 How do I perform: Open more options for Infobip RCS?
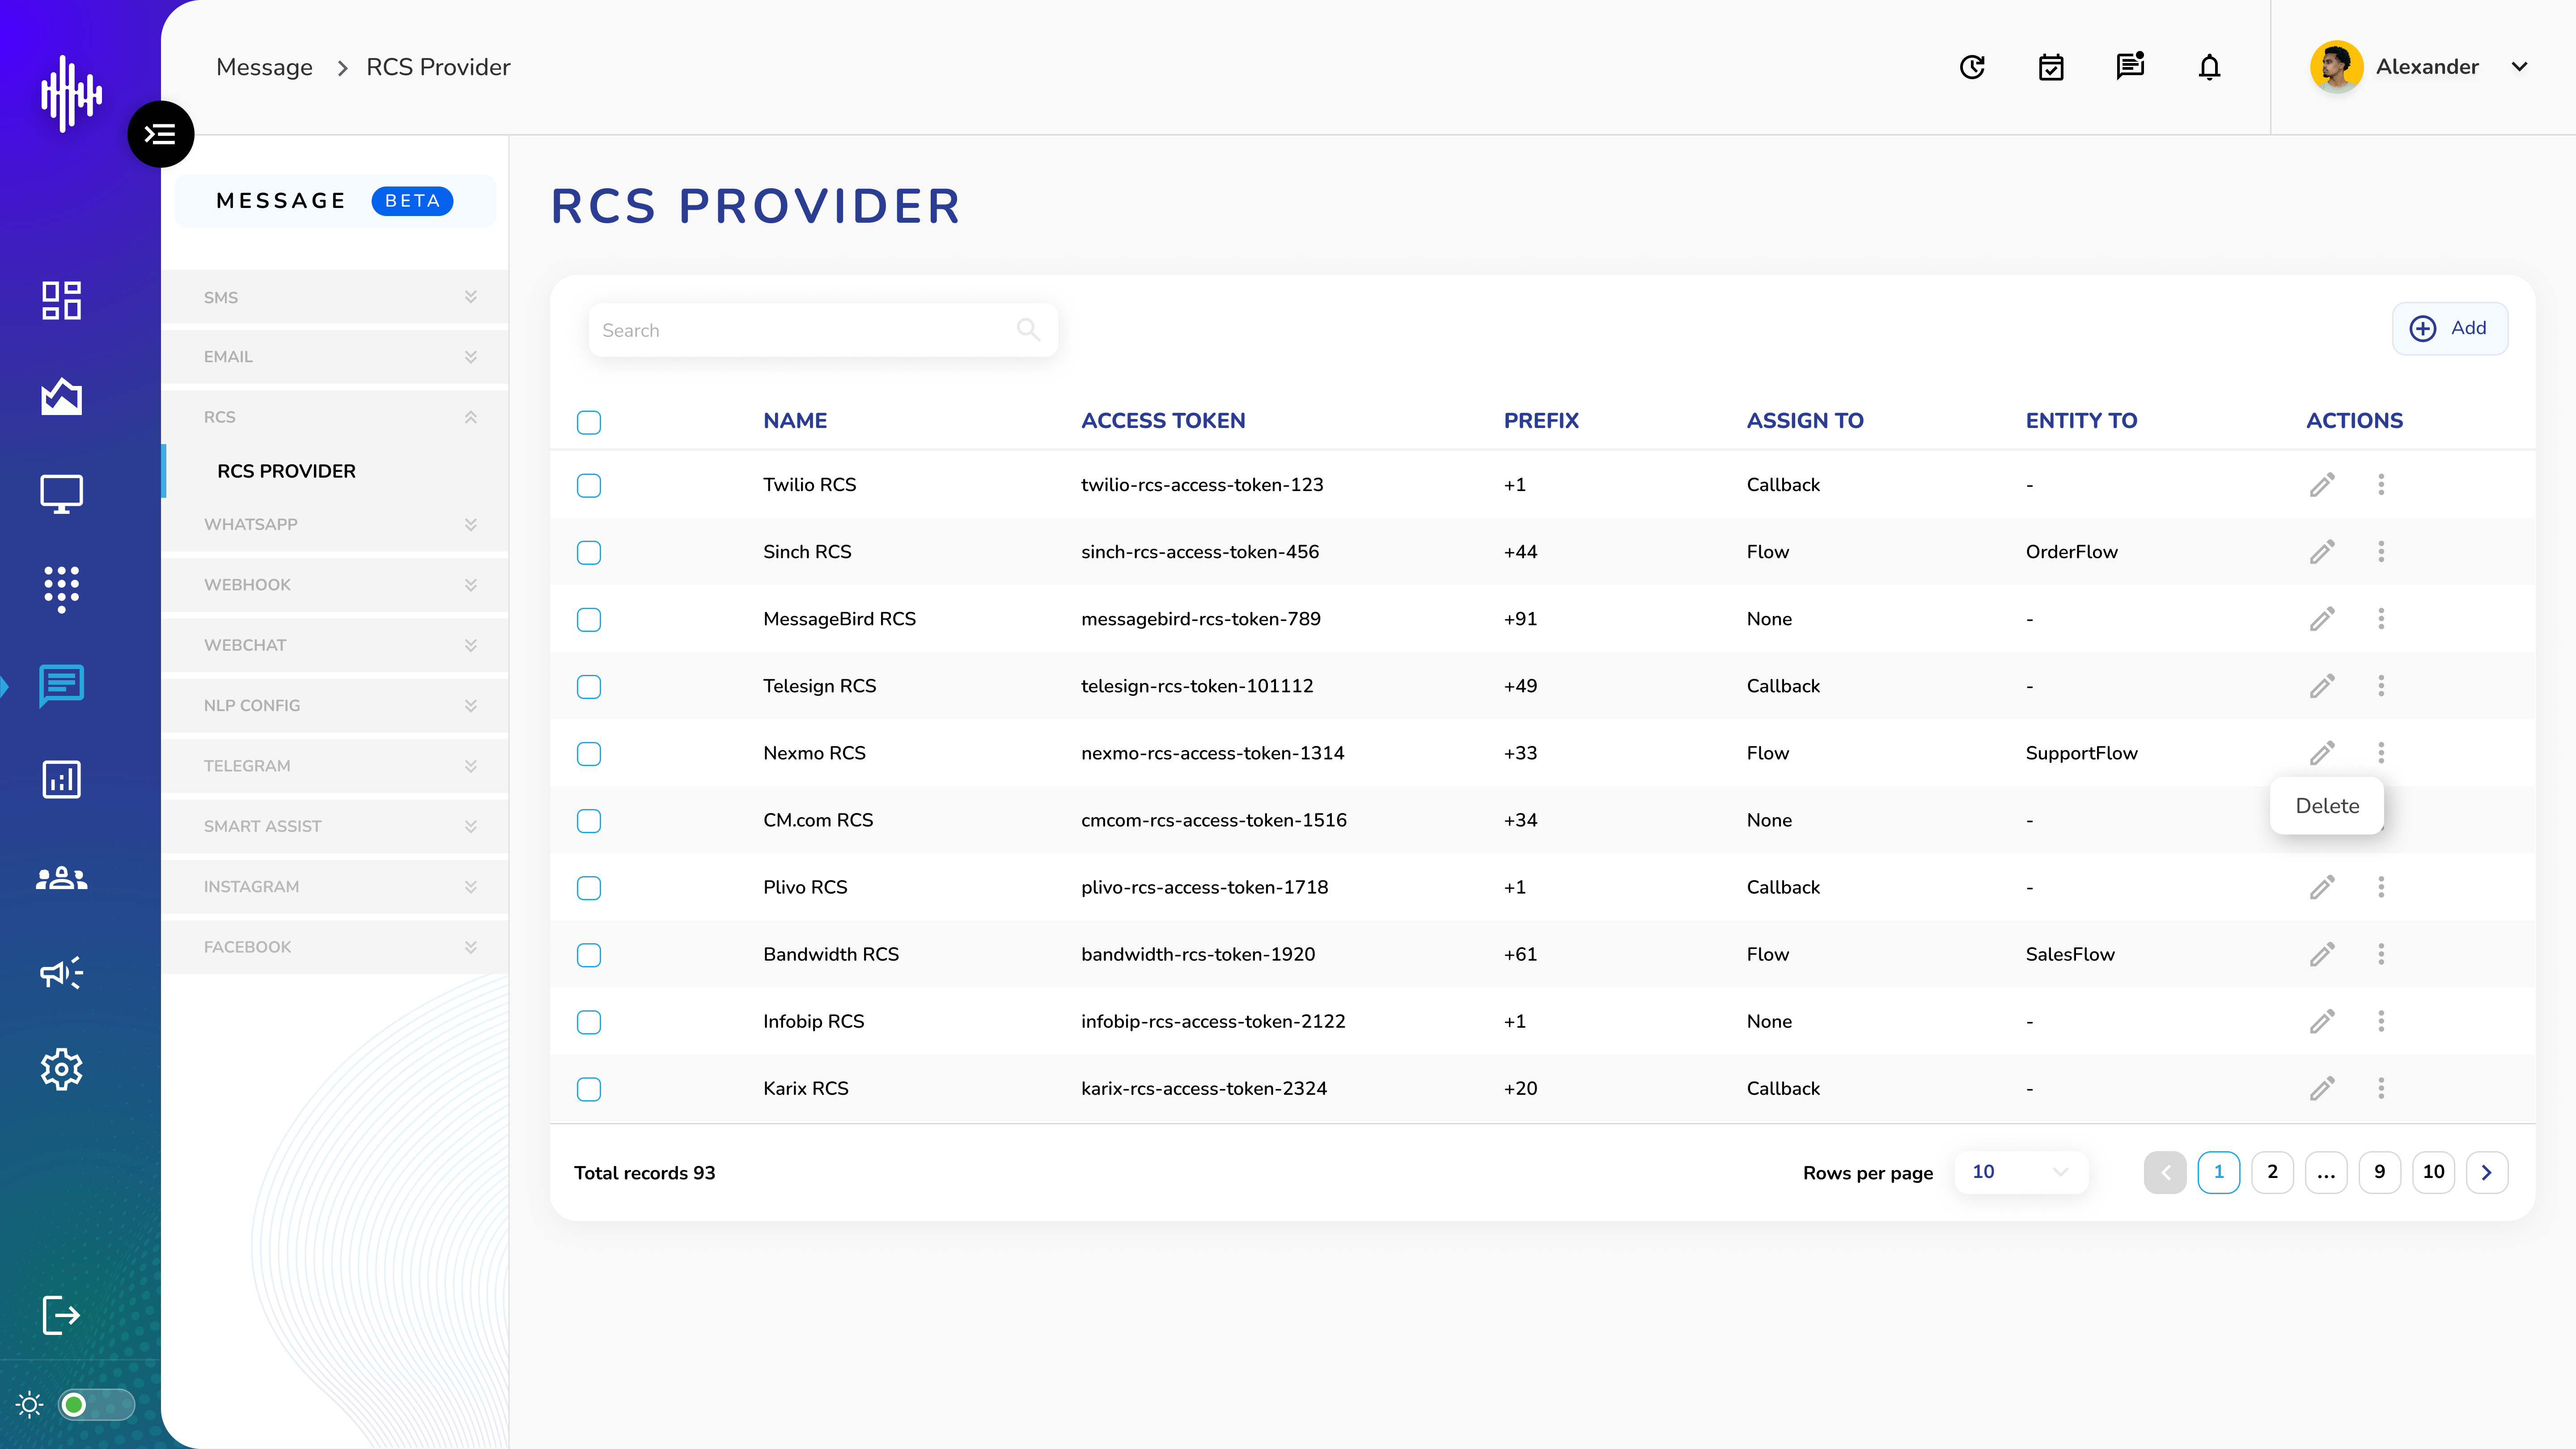(2381, 1020)
